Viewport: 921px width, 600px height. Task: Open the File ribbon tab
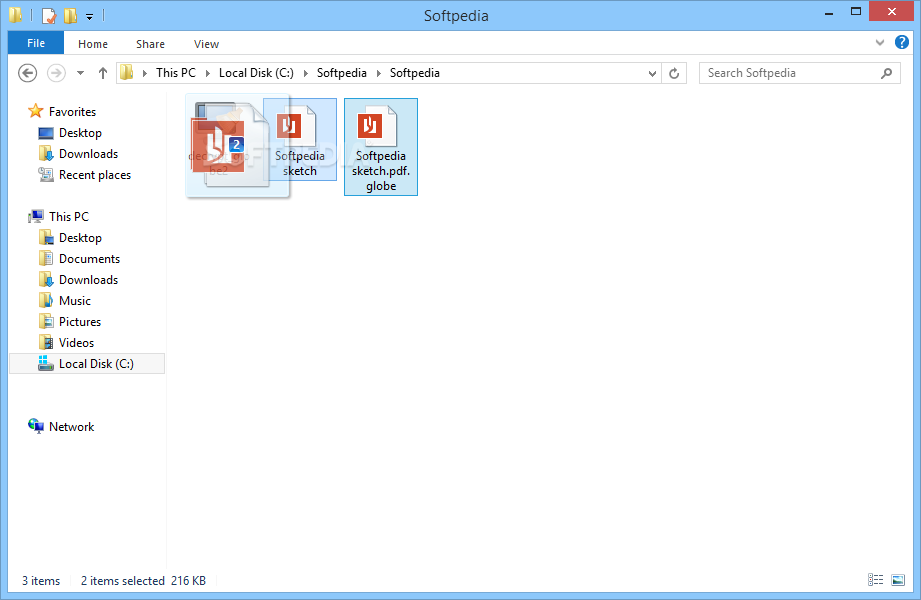click(36, 43)
